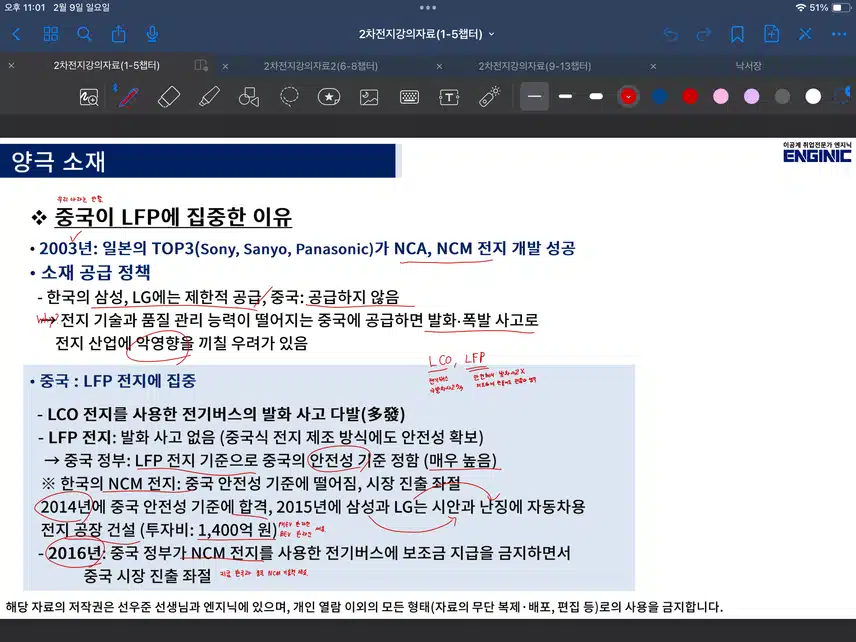Pick the lavender pen color
Screen dimensions: 856x642
[x=752, y=97]
